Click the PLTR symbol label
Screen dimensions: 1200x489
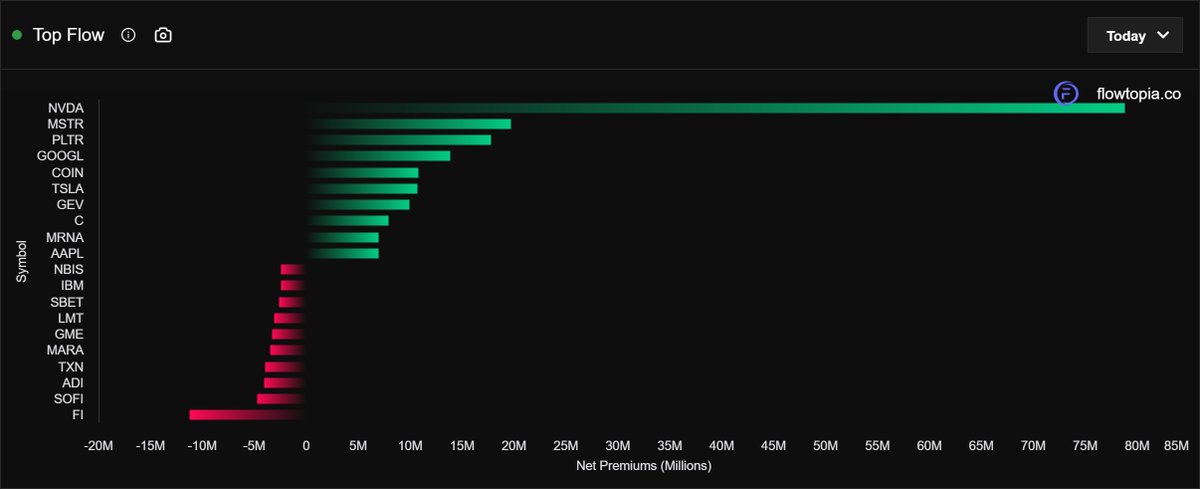click(x=67, y=140)
